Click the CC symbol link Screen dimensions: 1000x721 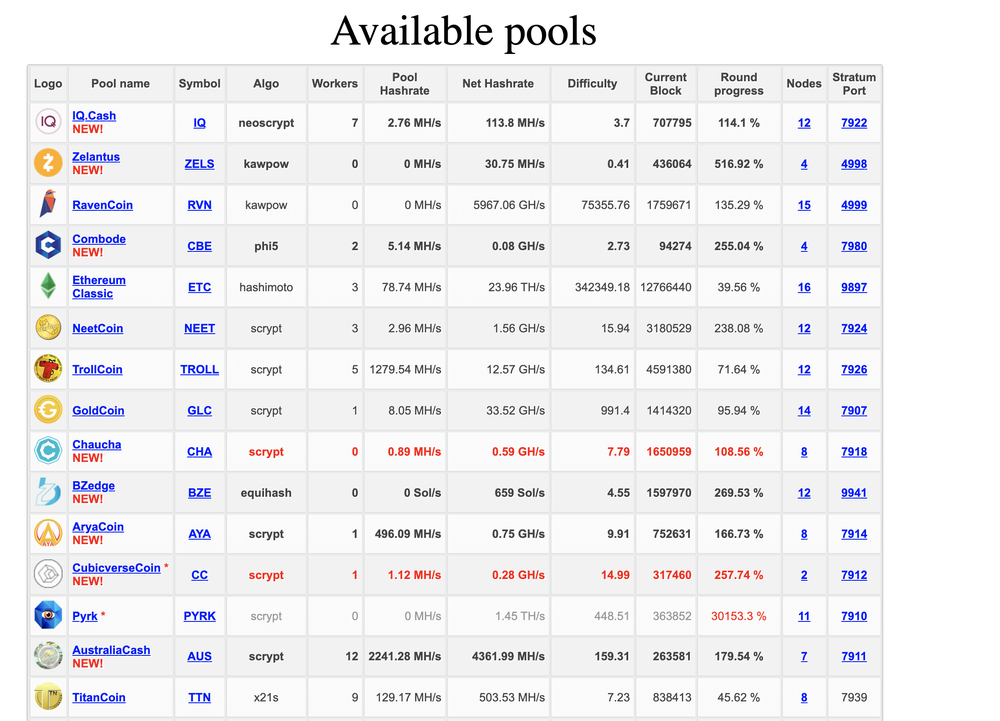click(x=200, y=575)
